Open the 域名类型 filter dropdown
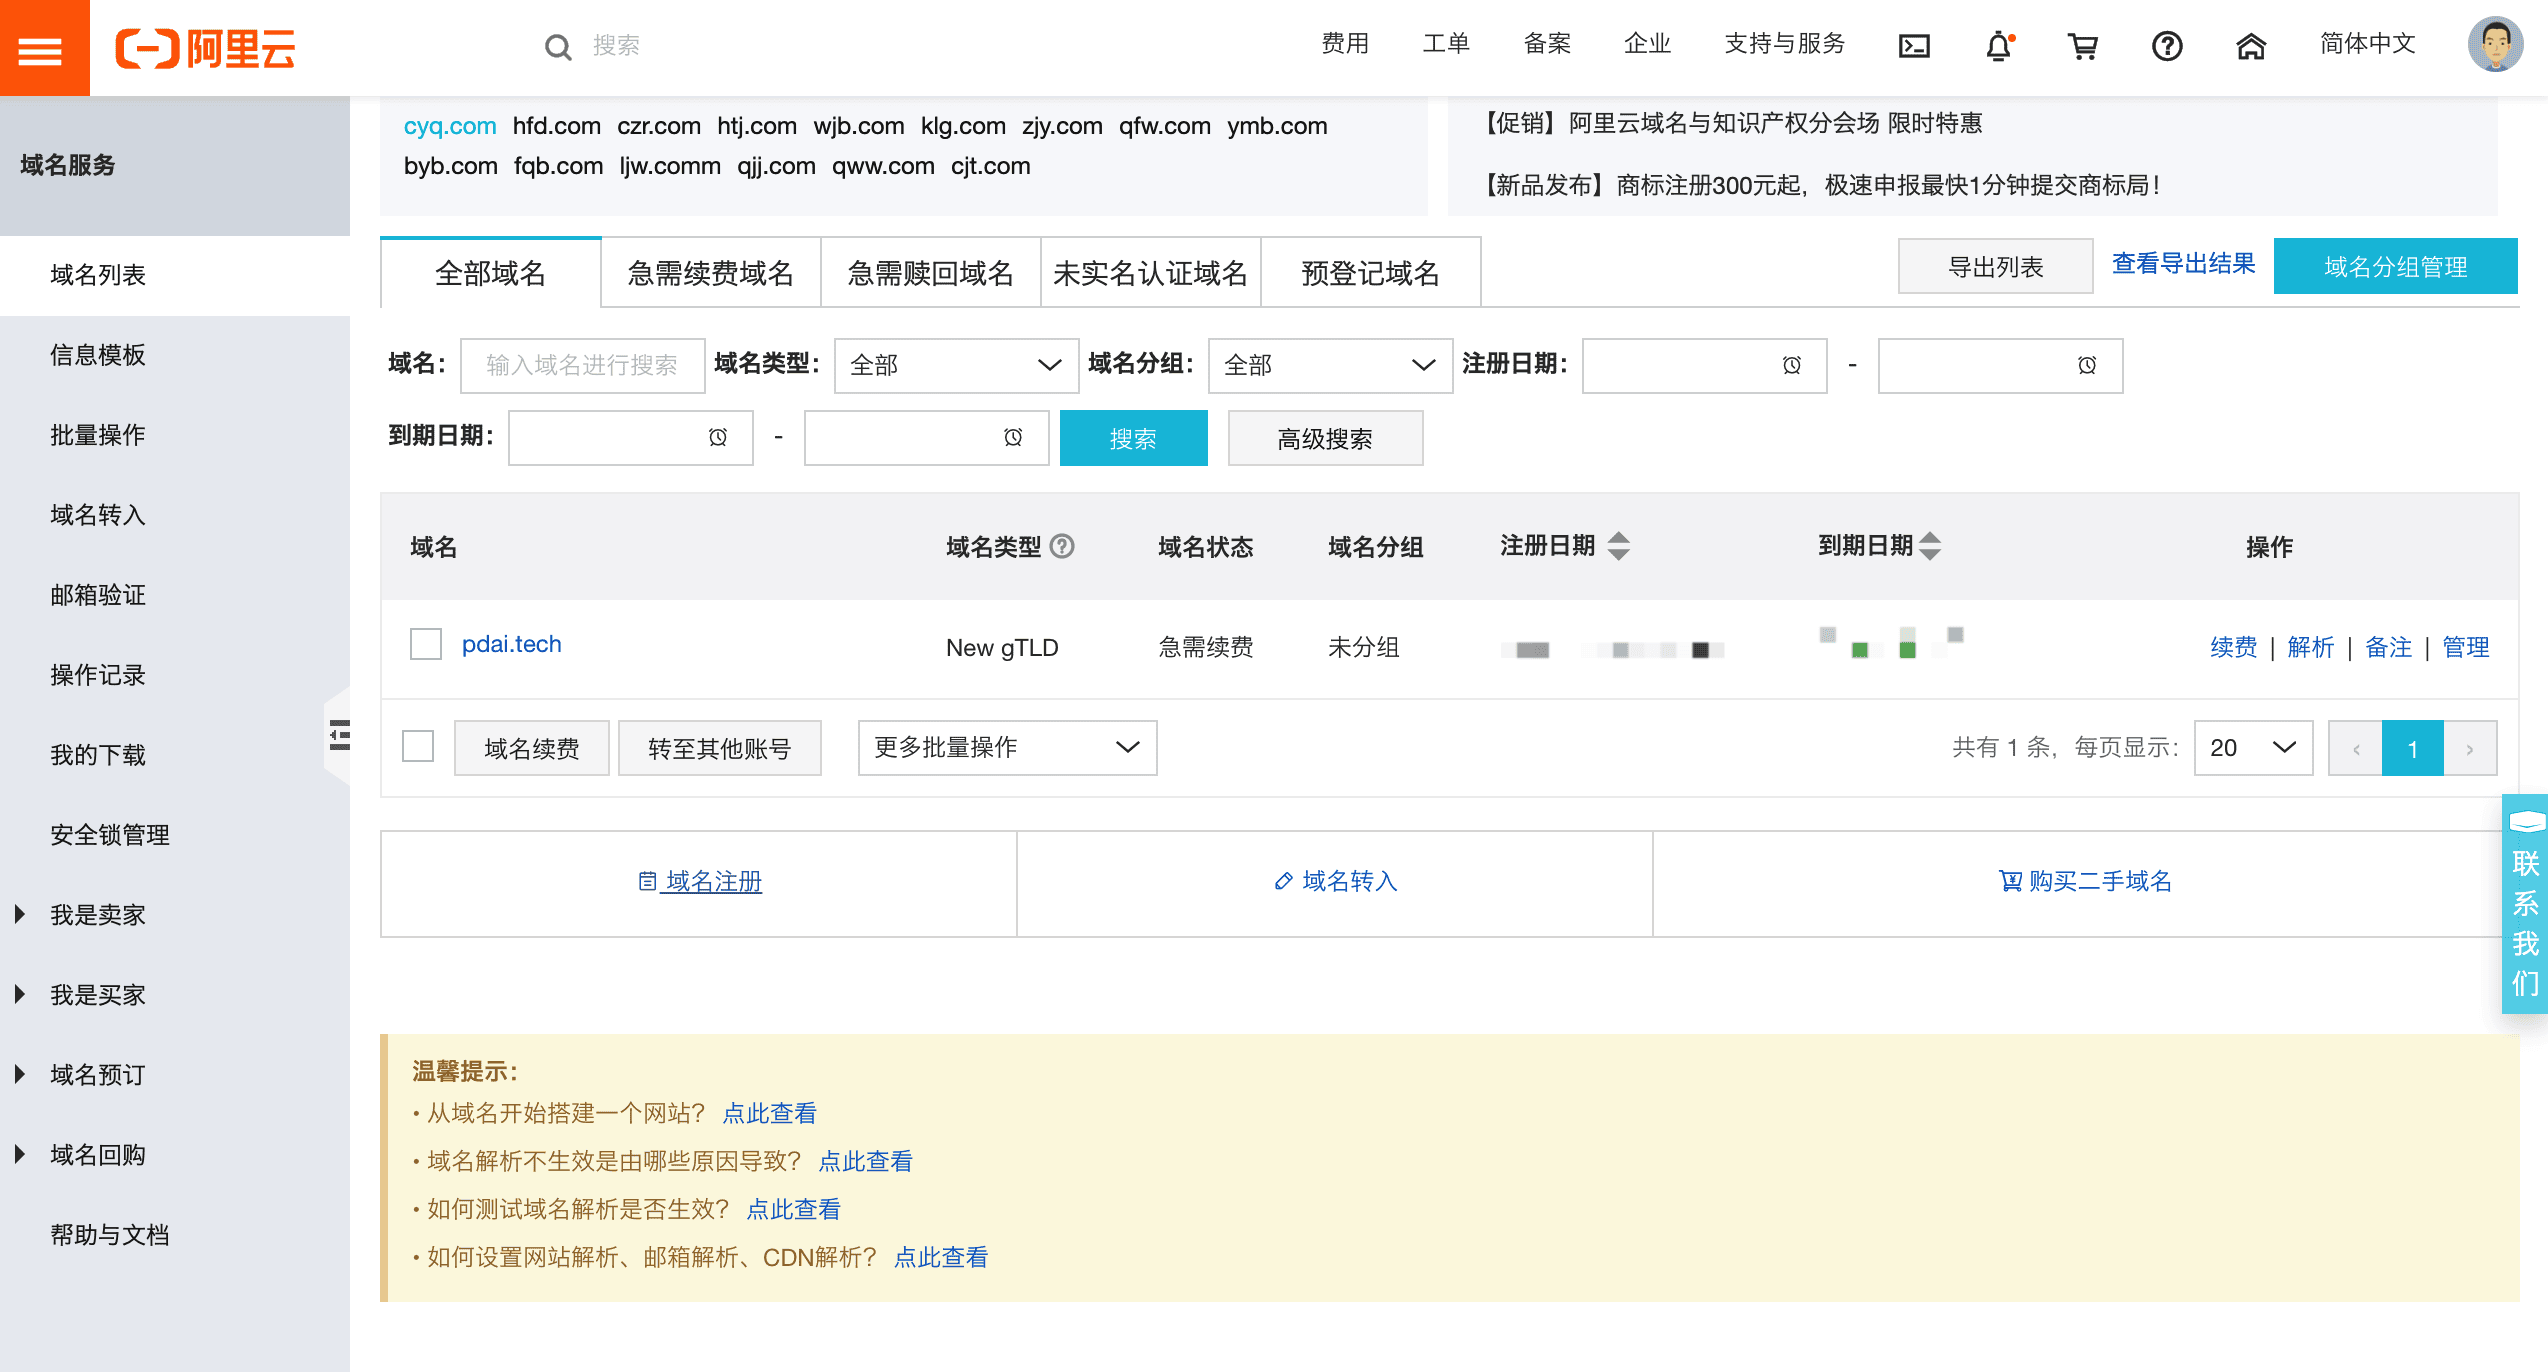 (956, 365)
